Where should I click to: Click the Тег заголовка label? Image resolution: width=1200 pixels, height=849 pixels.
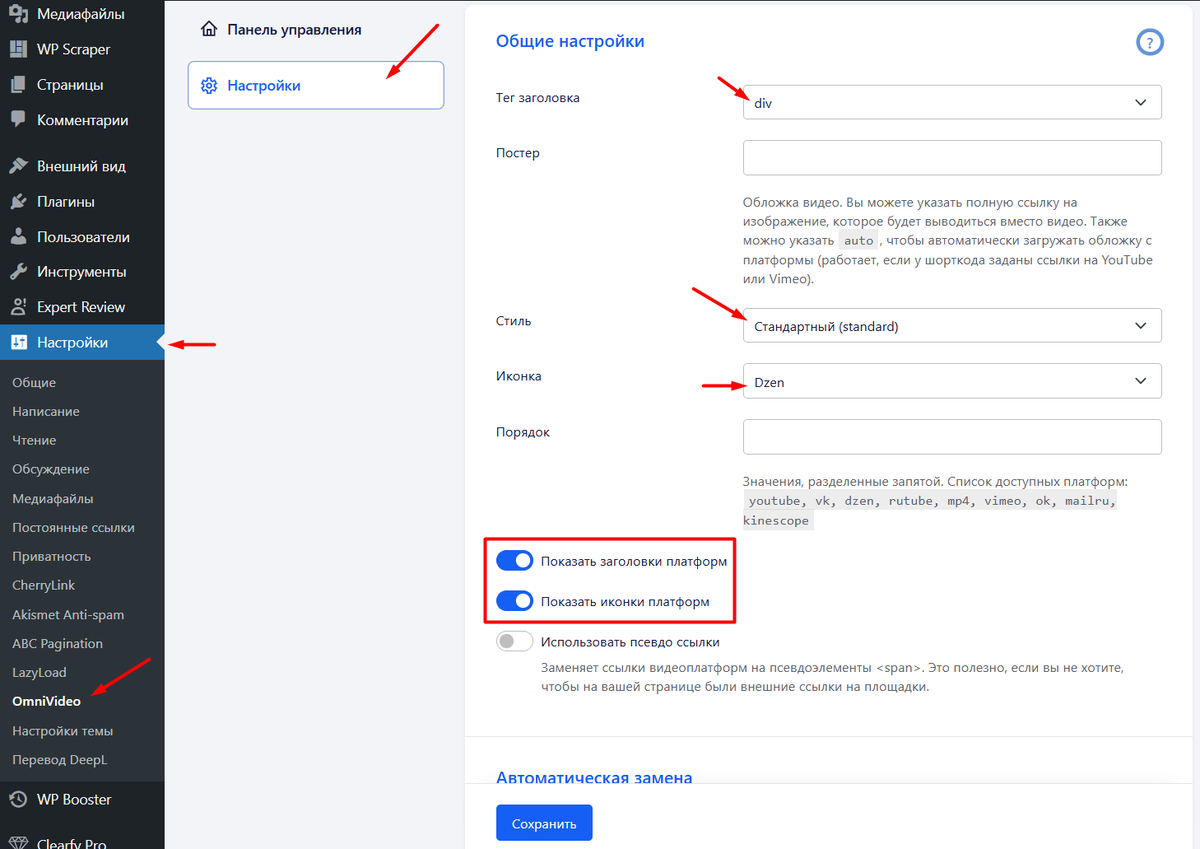tap(538, 98)
